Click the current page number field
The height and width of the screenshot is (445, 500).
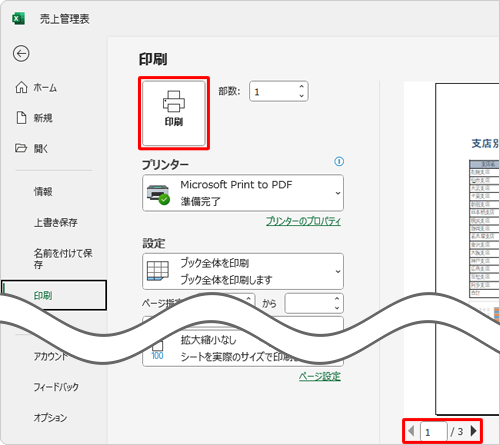434,432
